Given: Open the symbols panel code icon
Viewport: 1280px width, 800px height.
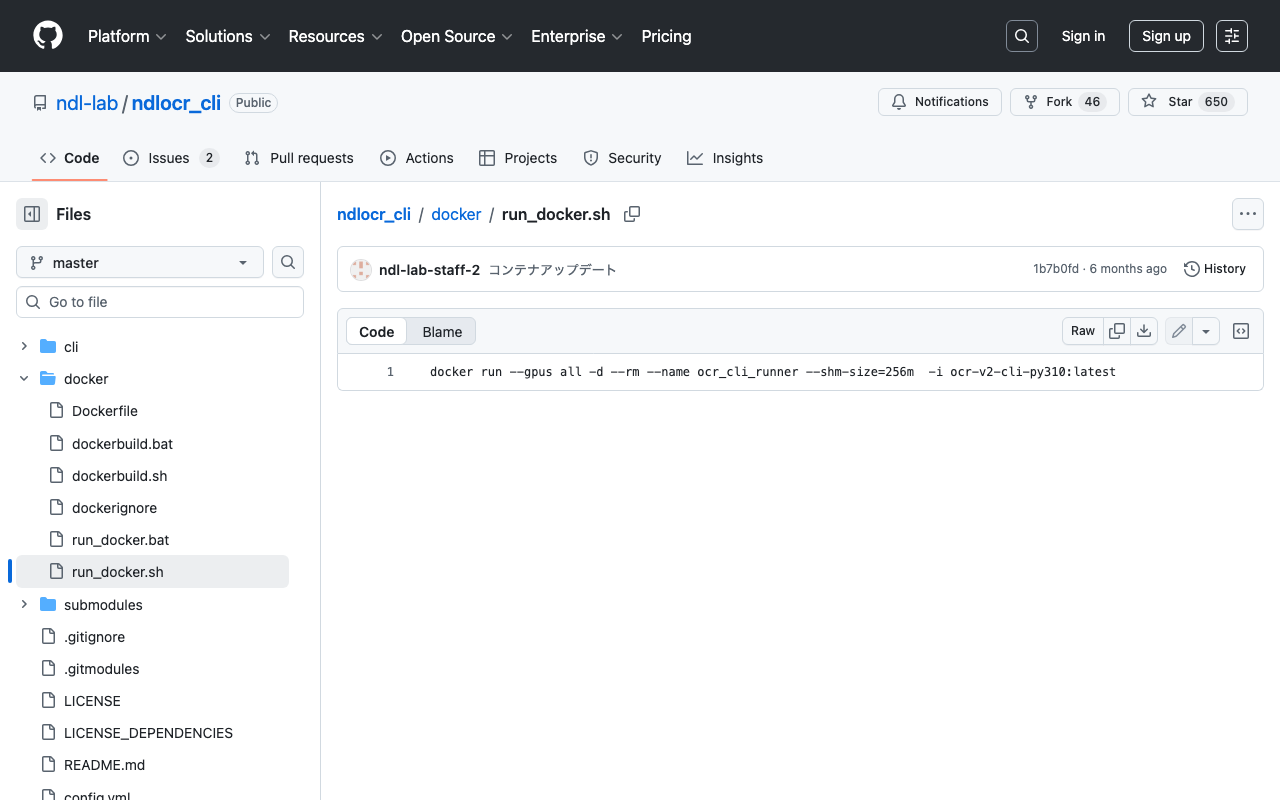Looking at the screenshot, I should [x=1240, y=330].
